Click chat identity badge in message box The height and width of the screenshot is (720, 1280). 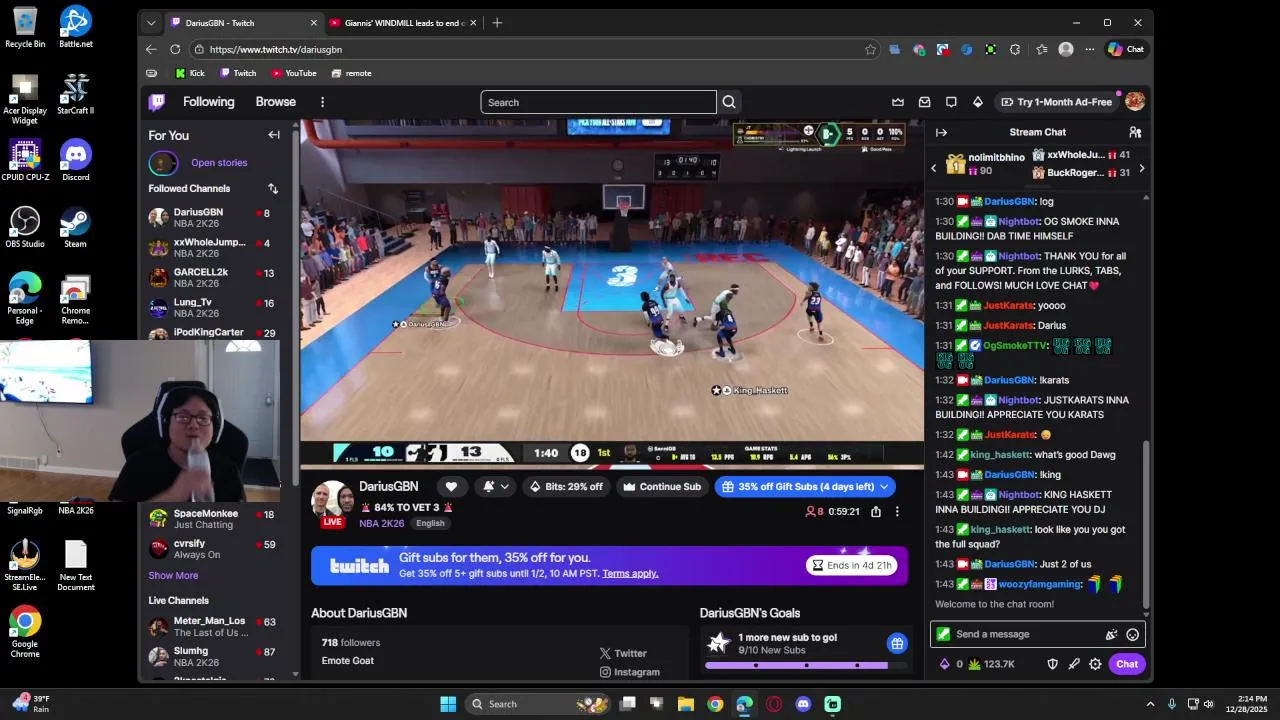pos(943,634)
